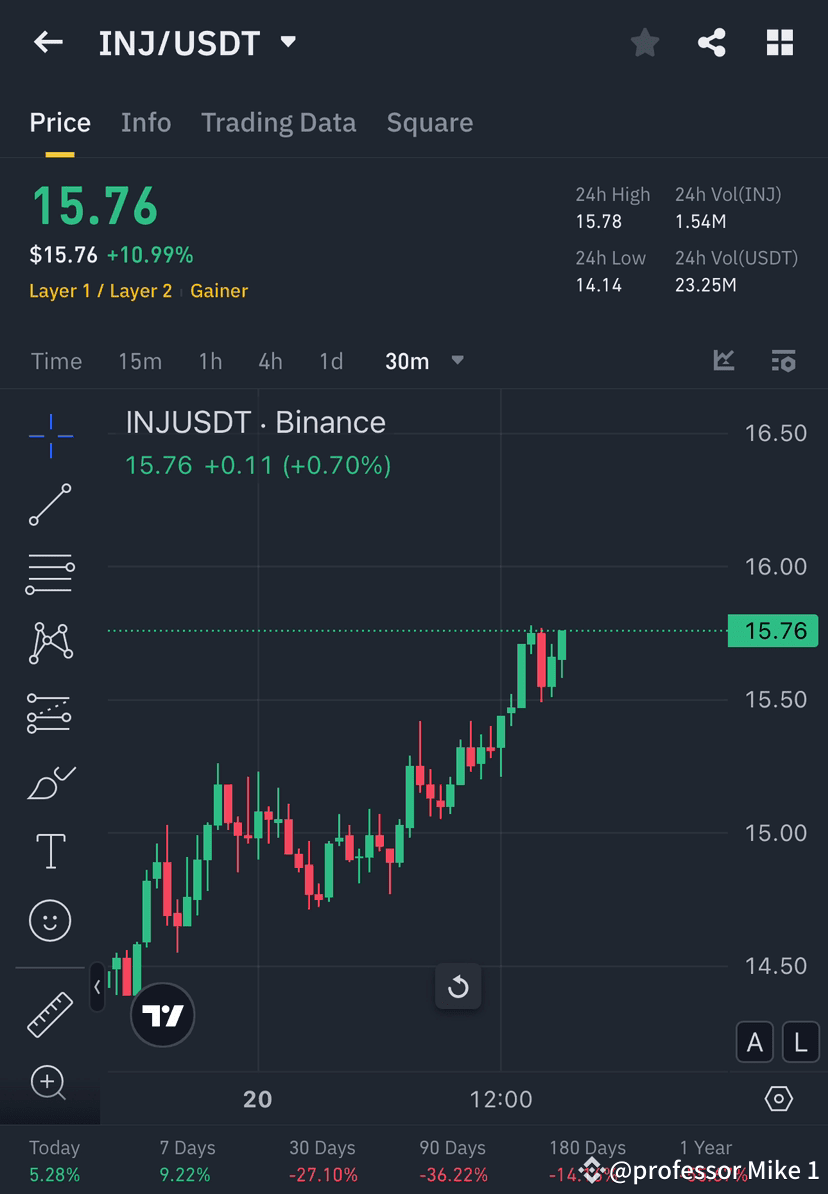Image resolution: width=828 pixels, height=1194 pixels.
Task: Add INJ/USDT to favorites
Action: point(644,42)
